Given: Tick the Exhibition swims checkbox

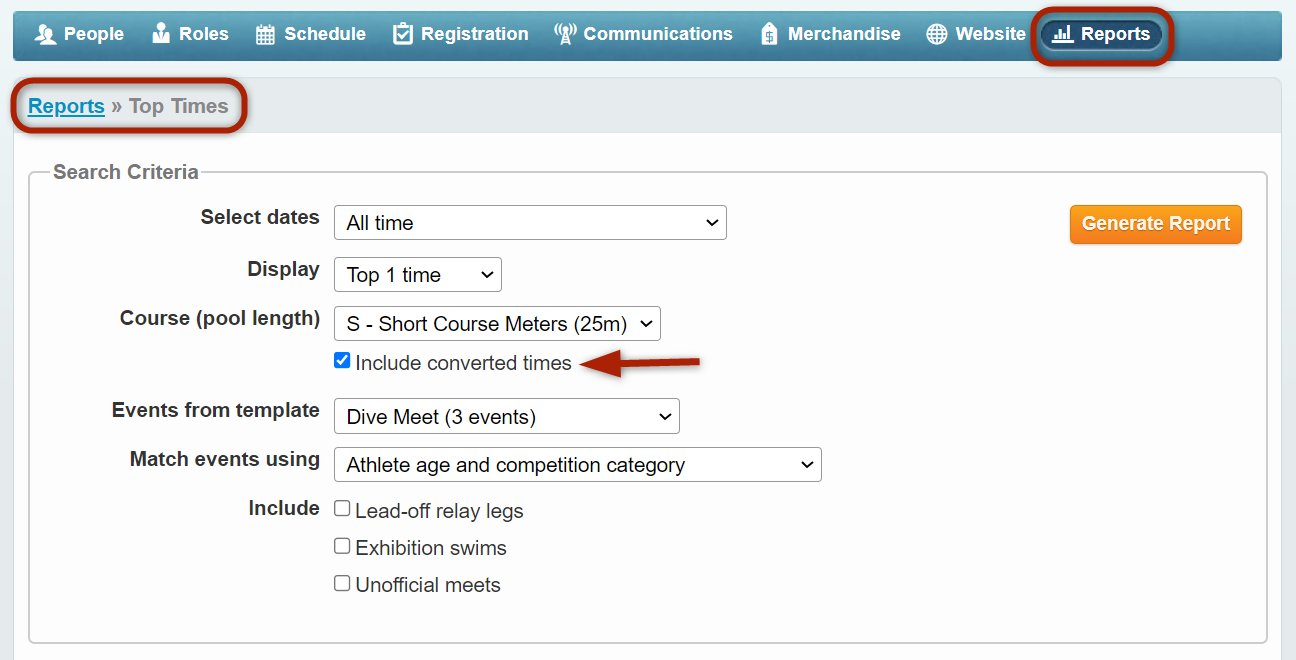Looking at the screenshot, I should pos(342,546).
